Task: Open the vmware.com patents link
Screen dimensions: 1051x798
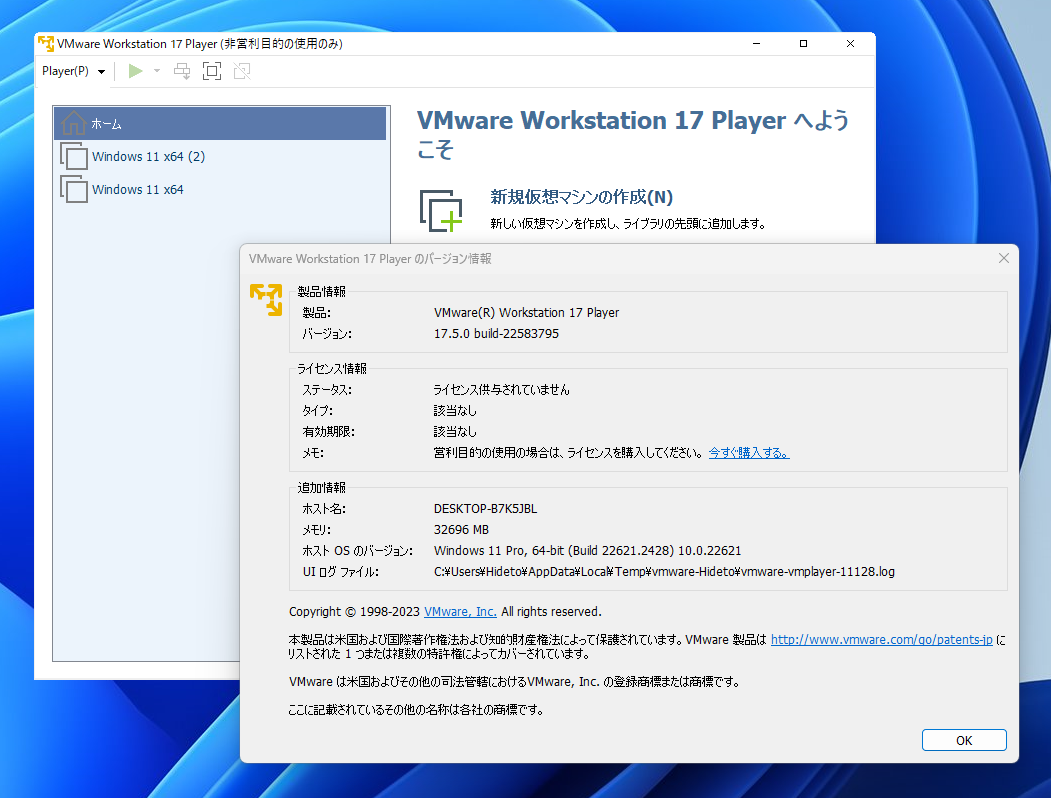Action: click(x=880, y=639)
